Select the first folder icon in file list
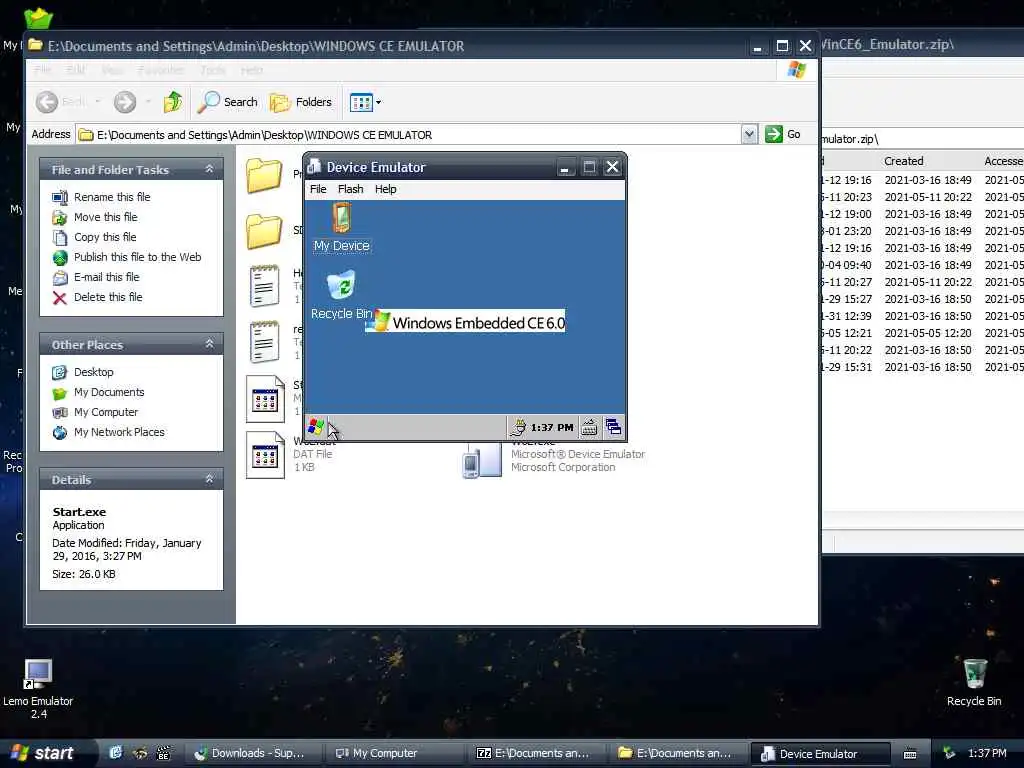This screenshot has width=1024, height=768. (x=264, y=175)
